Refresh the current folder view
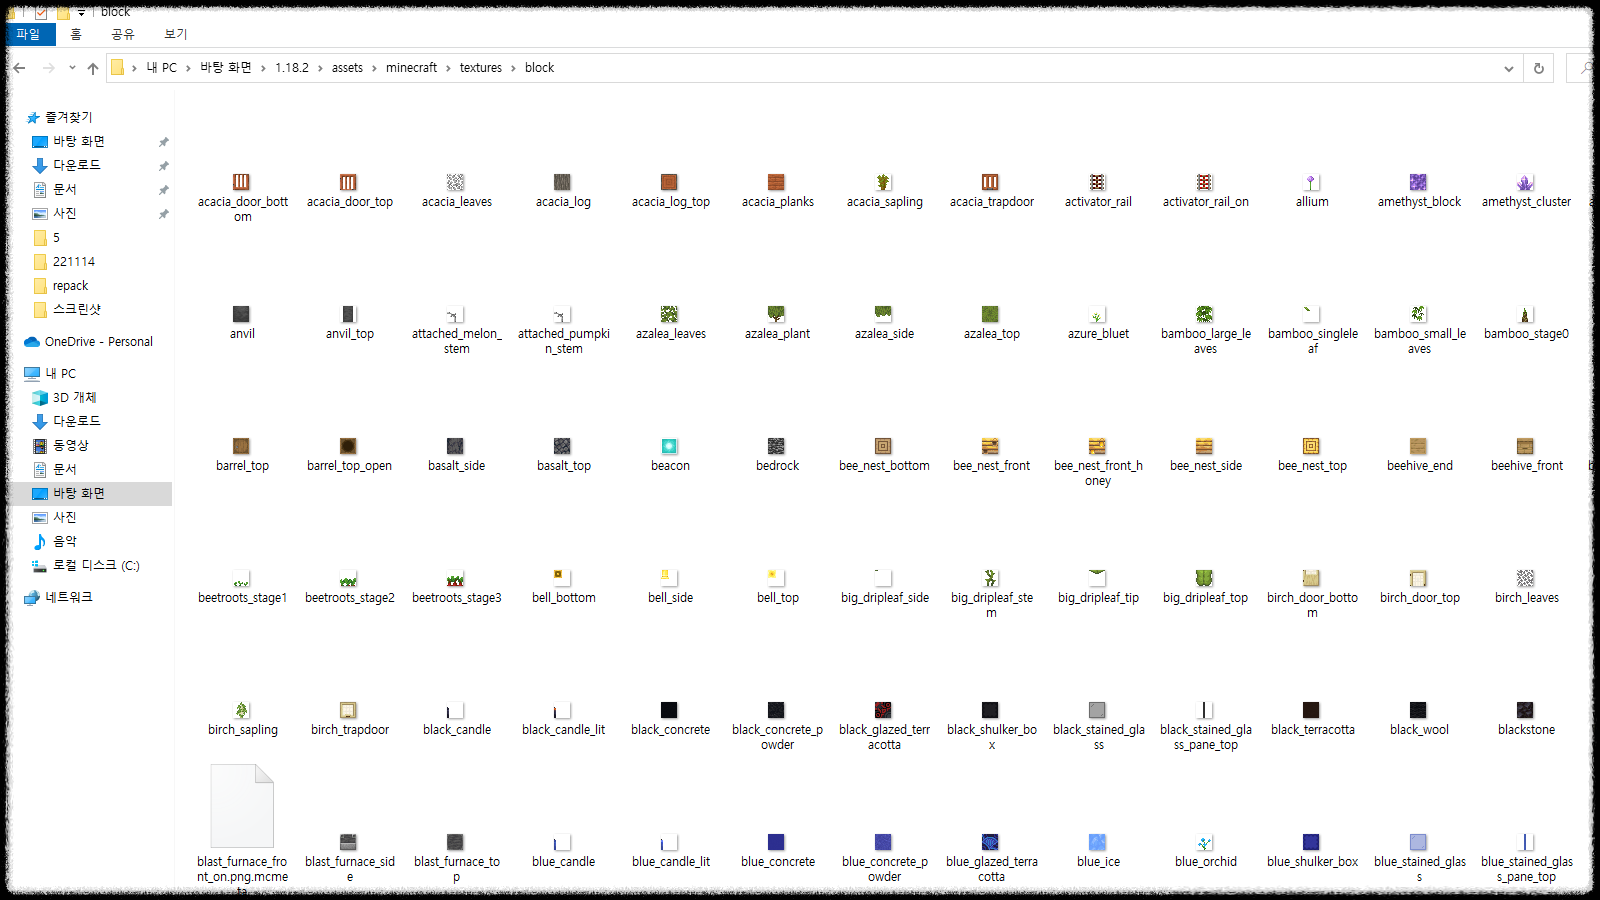Screen dimensions: 1600x900 click(1539, 68)
